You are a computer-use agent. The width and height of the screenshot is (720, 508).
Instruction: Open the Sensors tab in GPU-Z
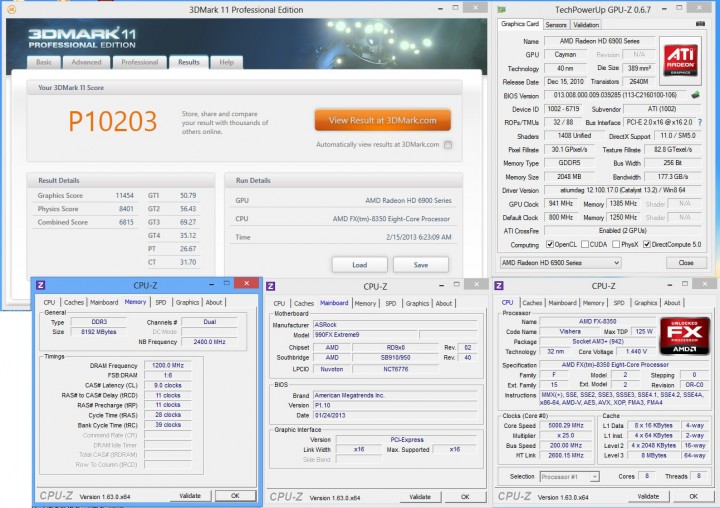point(556,25)
